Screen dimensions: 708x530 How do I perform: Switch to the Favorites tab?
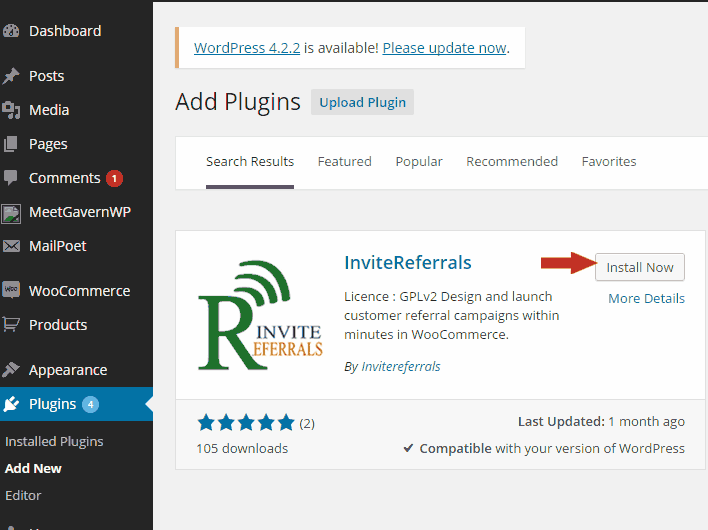pos(609,162)
